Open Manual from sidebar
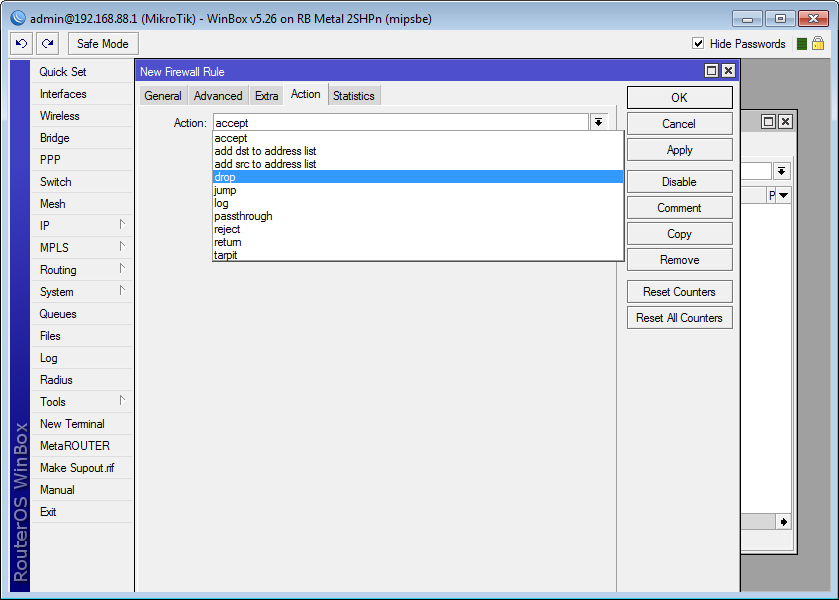The image size is (839, 600). pos(82,490)
